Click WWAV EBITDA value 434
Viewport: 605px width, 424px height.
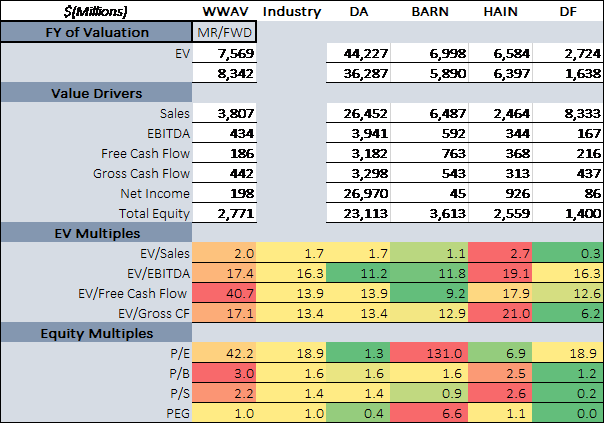pos(225,133)
